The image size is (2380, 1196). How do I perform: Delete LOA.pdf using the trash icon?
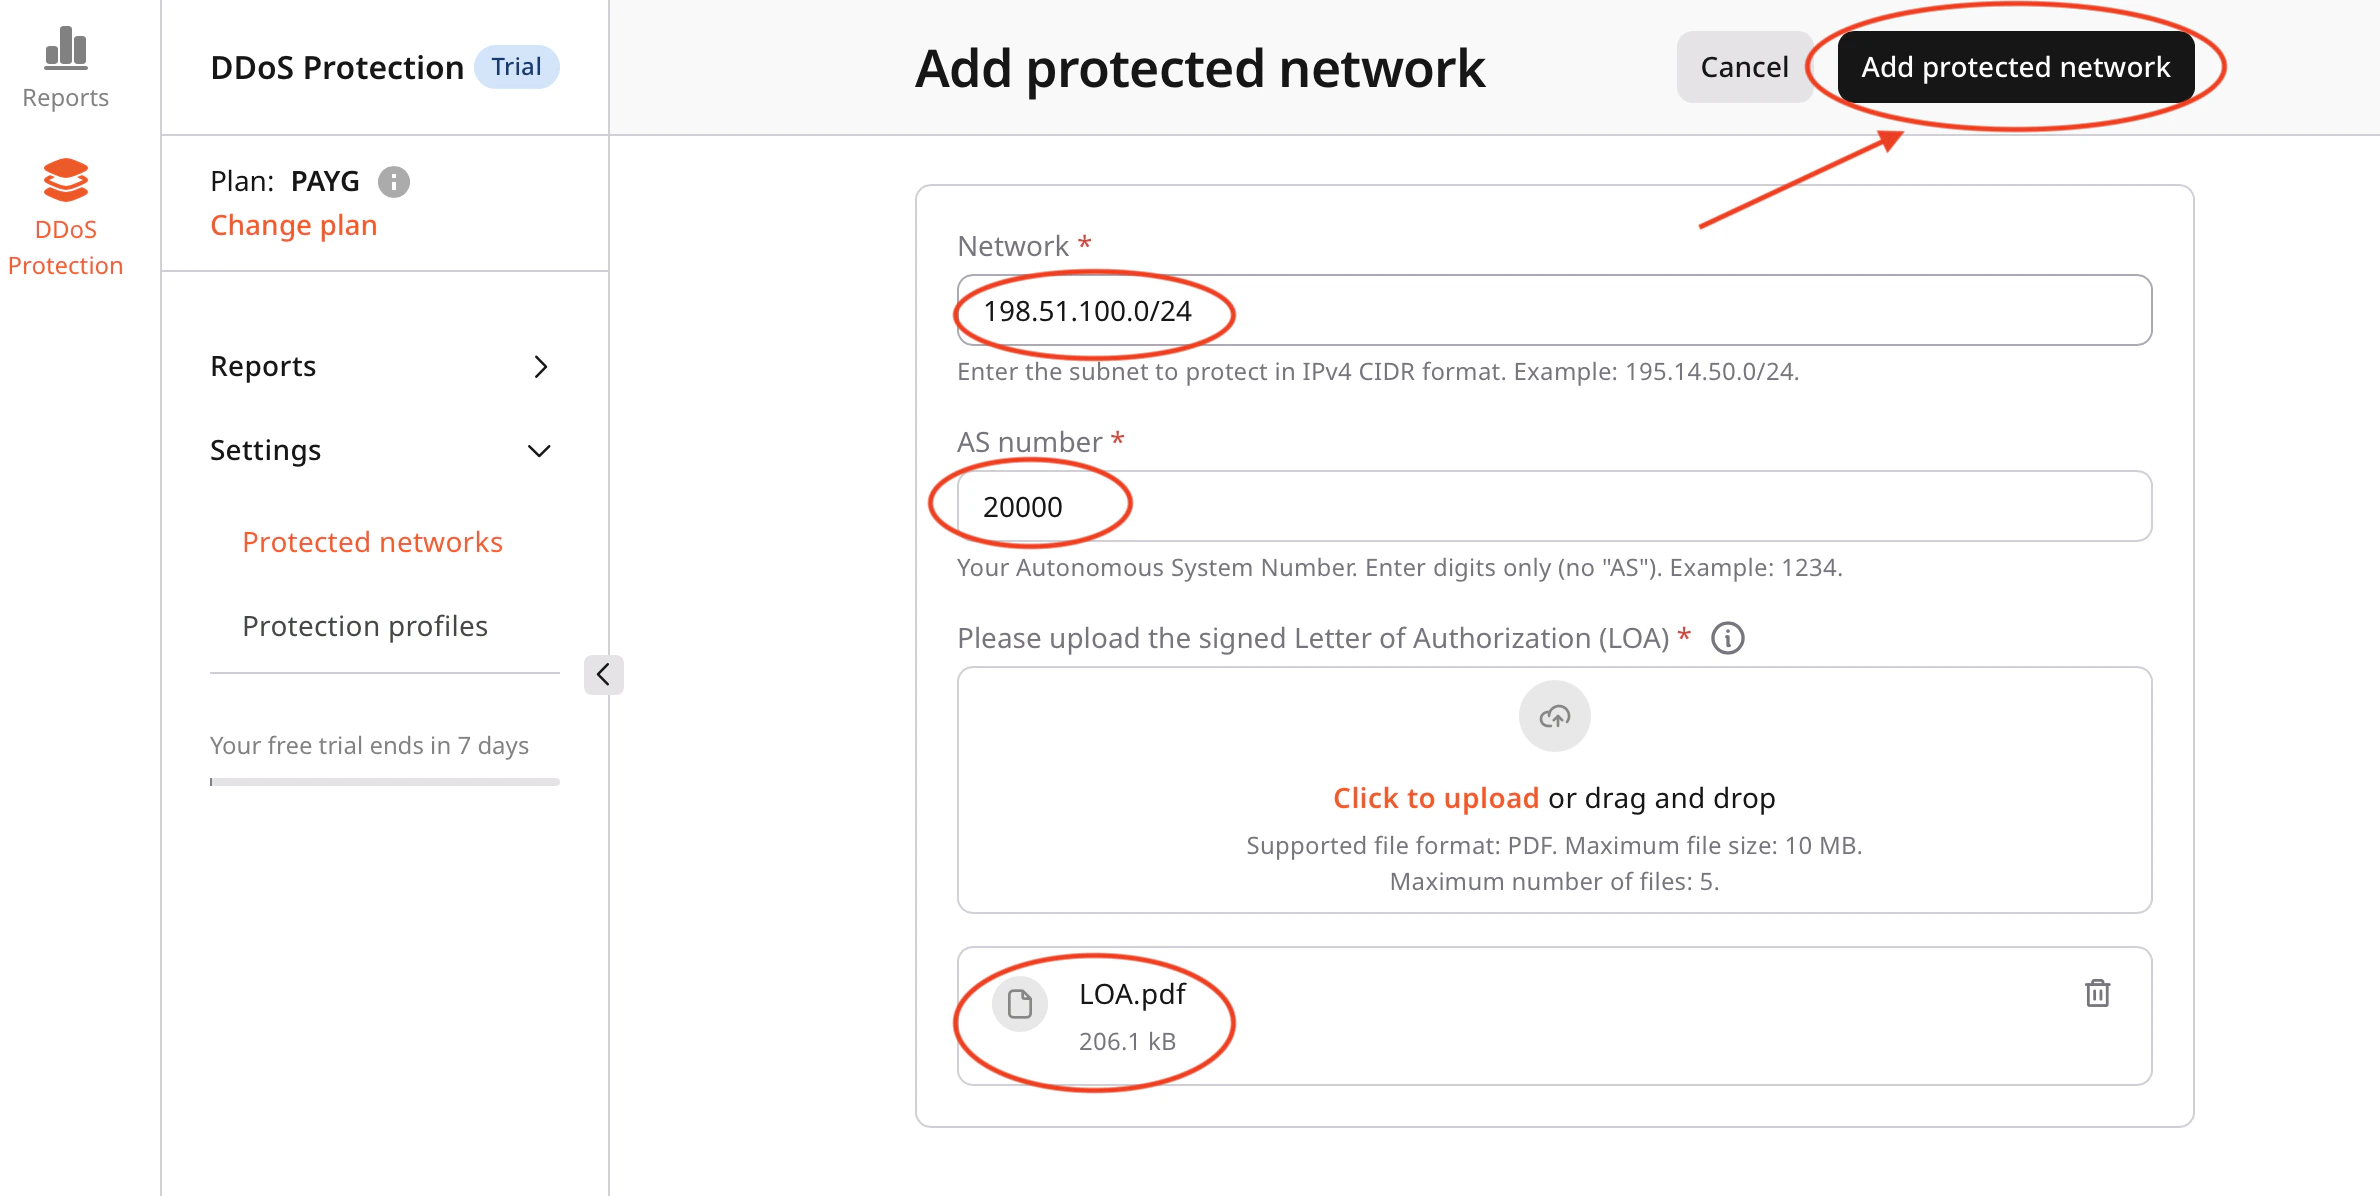point(2098,993)
